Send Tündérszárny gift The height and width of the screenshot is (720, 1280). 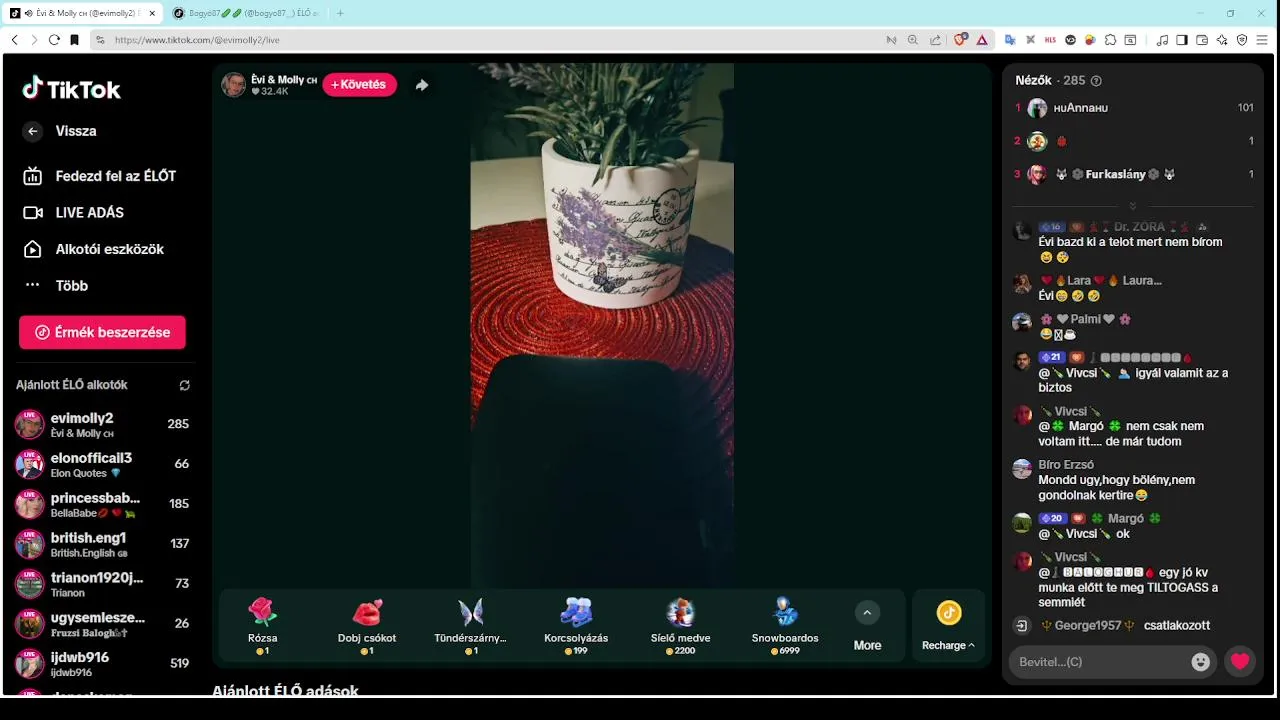[x=470, y=626]
